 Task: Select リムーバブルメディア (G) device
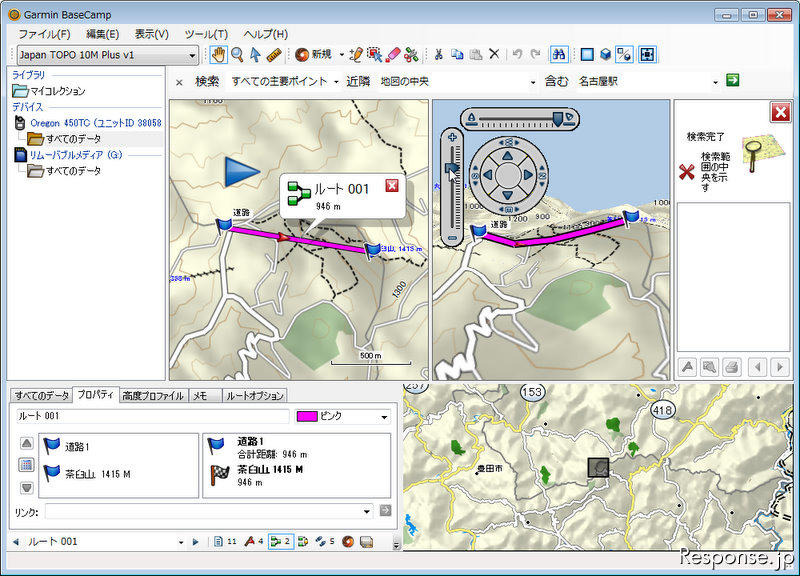[69, 155]
